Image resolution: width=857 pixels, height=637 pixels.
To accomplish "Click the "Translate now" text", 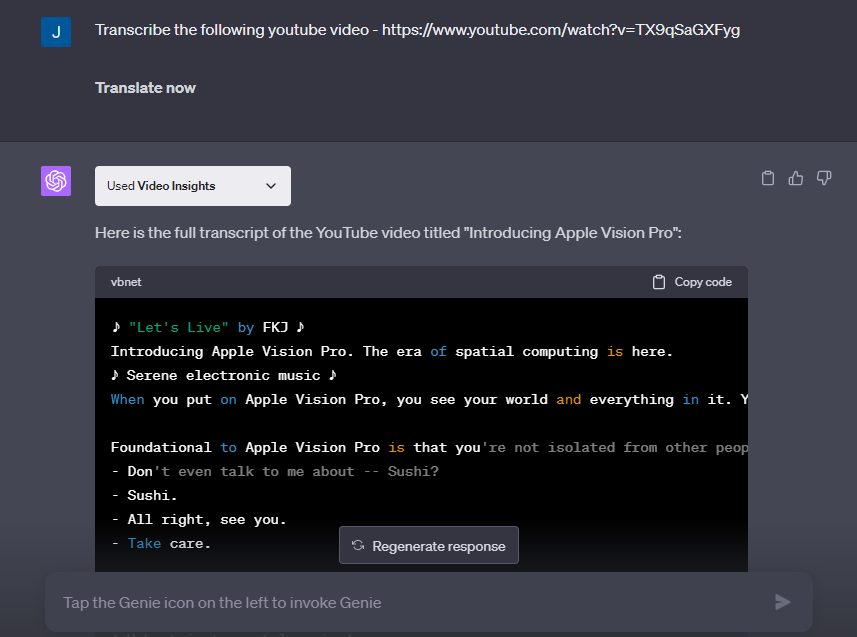I will pyautogui.click(x=145, y=88).
